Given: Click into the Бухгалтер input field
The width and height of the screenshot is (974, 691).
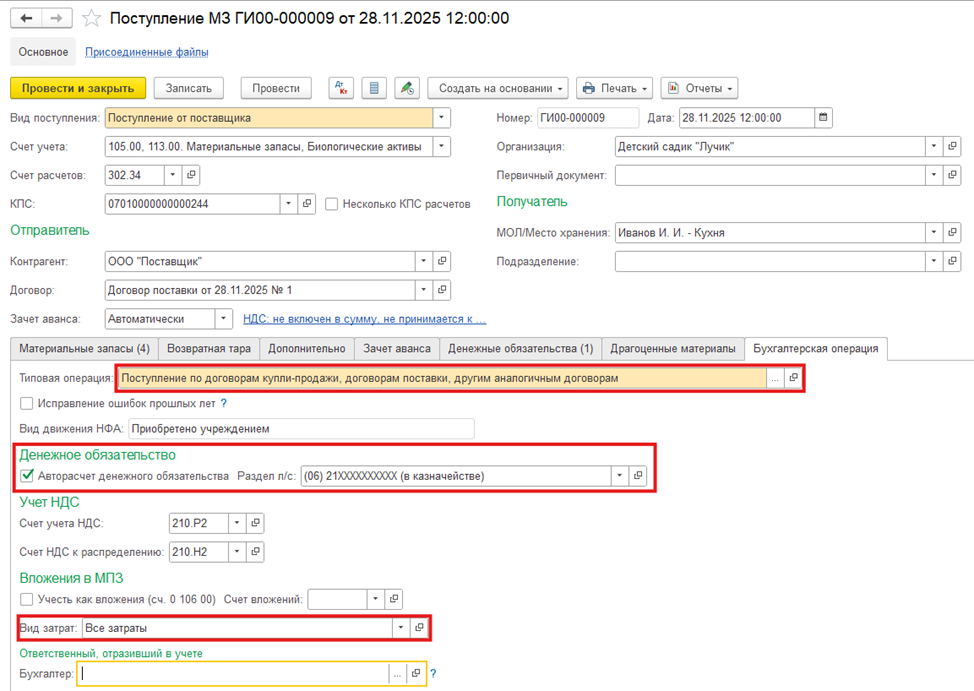Looking at the screenshot, I should pos(233,673).
